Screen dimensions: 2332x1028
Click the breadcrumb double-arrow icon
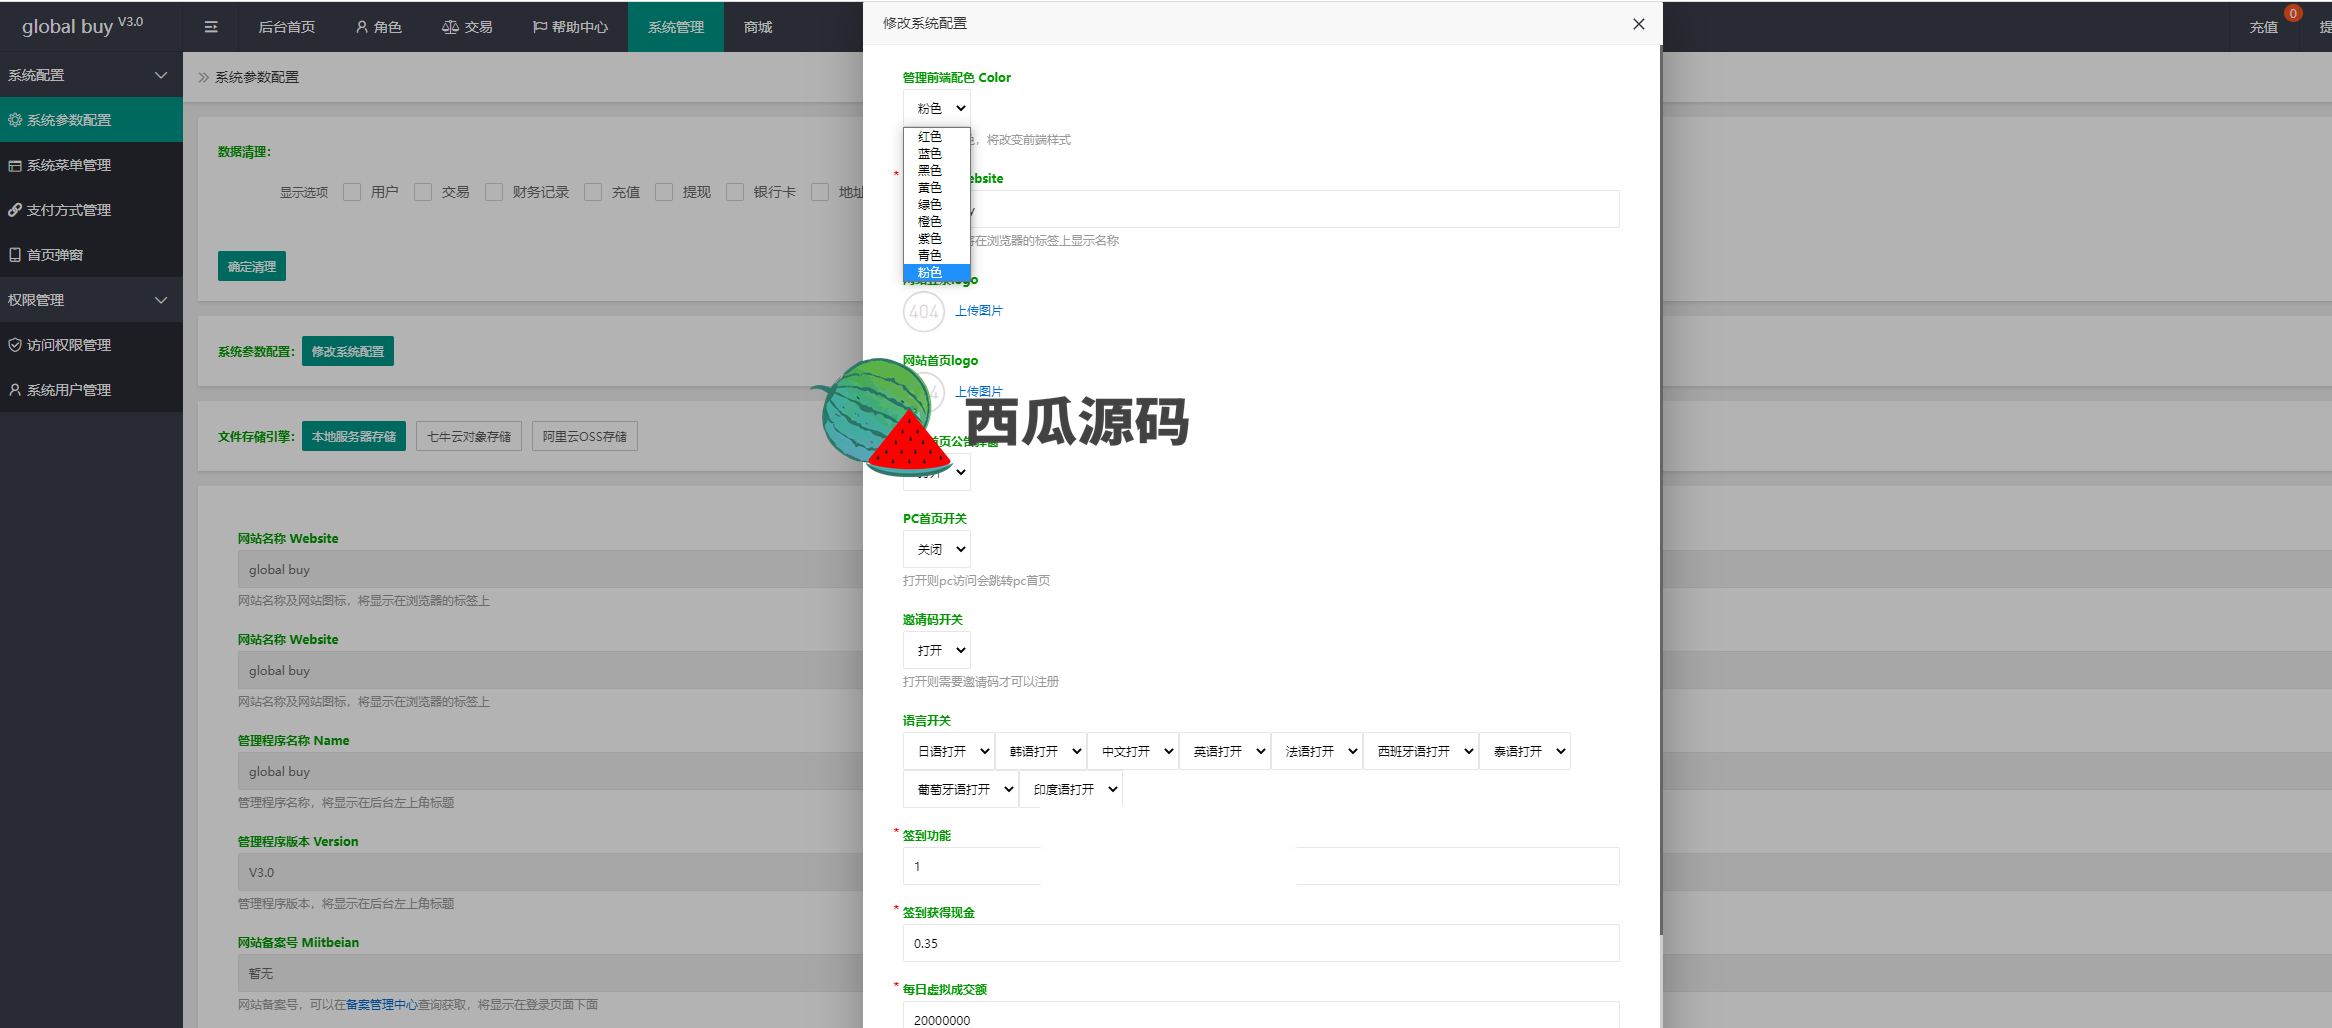(x=204, y=77)
